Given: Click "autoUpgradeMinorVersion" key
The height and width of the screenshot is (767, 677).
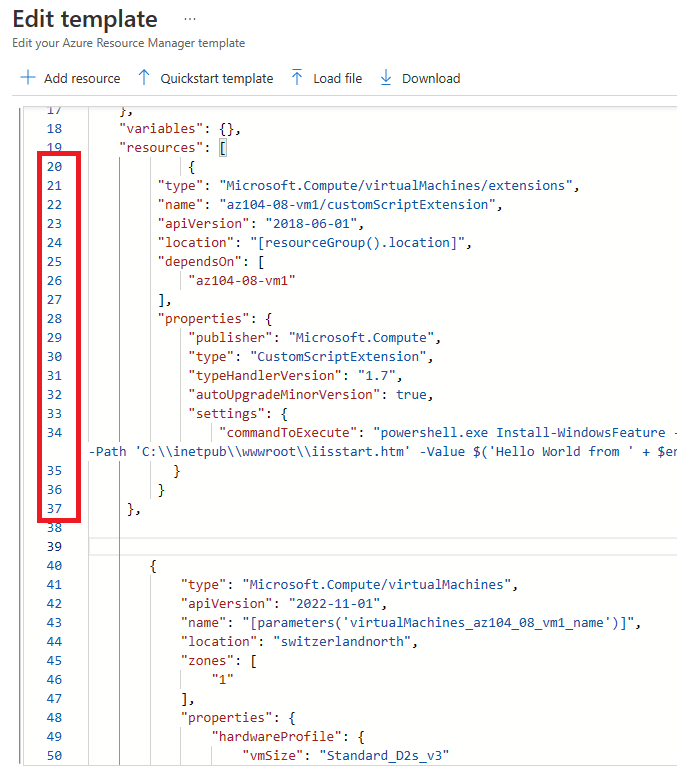Looking at the screenshot, I should click(284, 395).
